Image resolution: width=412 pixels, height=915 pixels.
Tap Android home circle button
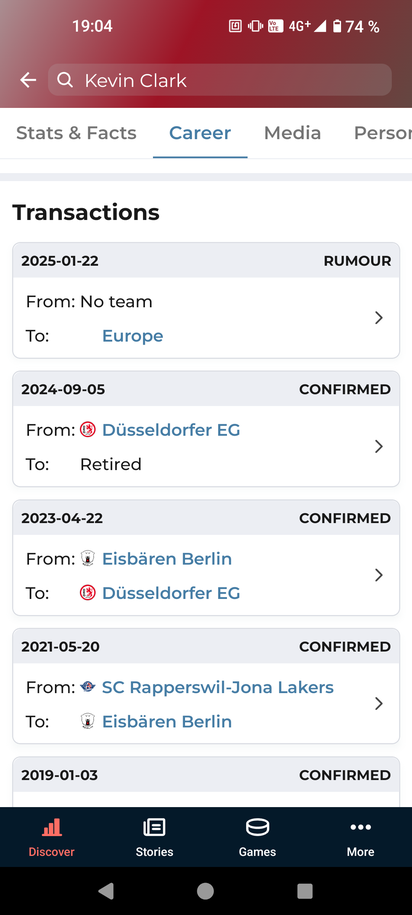205,890
